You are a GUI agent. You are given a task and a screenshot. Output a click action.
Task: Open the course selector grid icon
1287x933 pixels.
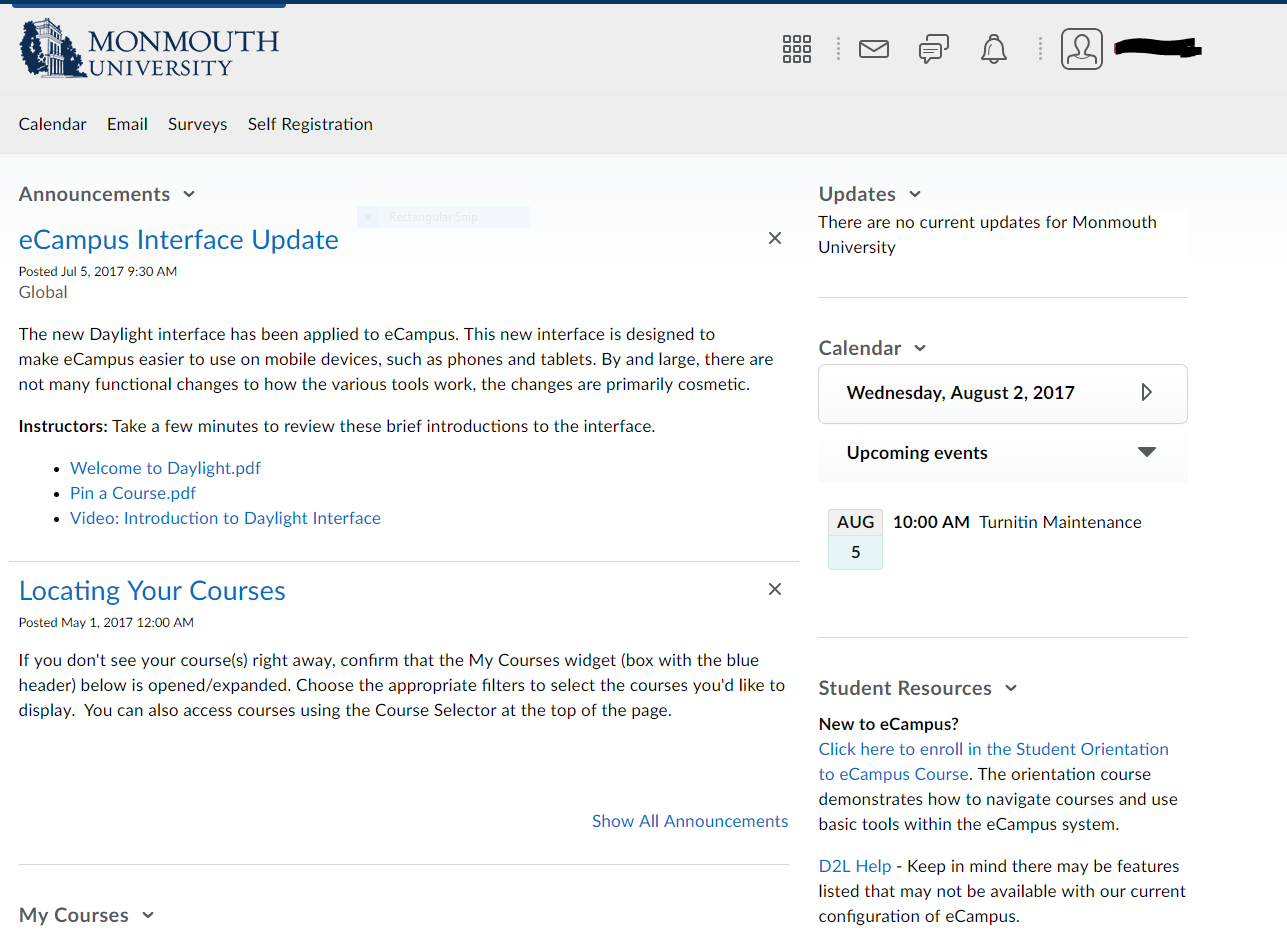coord(796,49)
